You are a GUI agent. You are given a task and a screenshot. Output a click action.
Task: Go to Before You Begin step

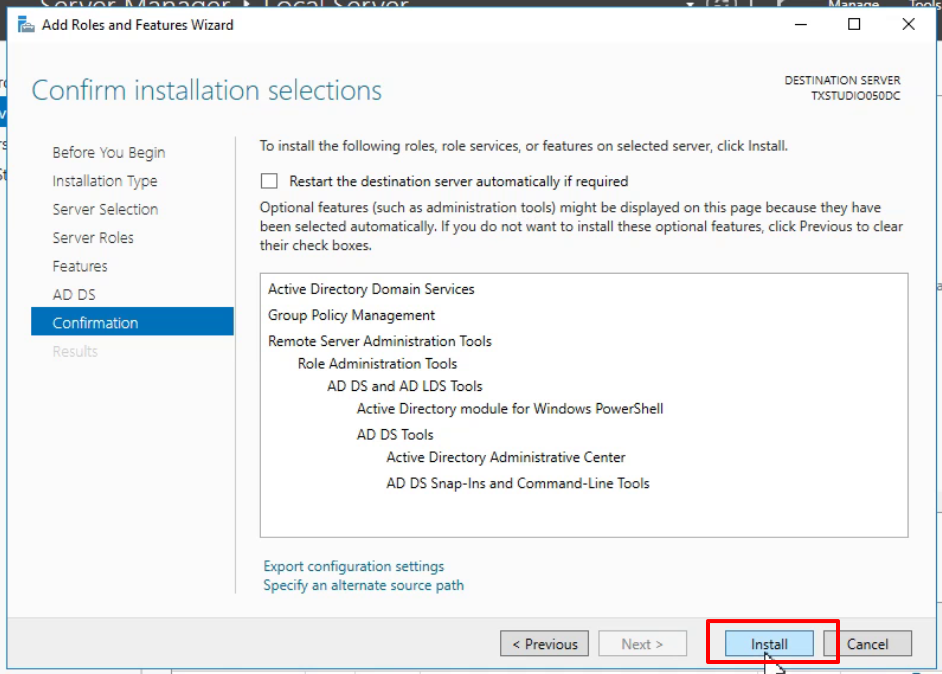click(x=109, y=153)
